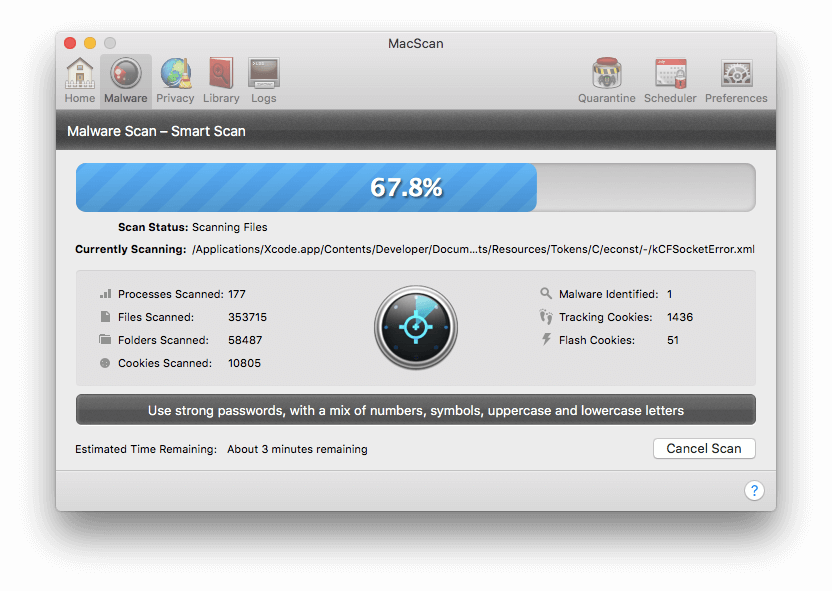Click the 67.8% progress bar
The height and width of the screenshot is (591, 832).
click(405, 187)
